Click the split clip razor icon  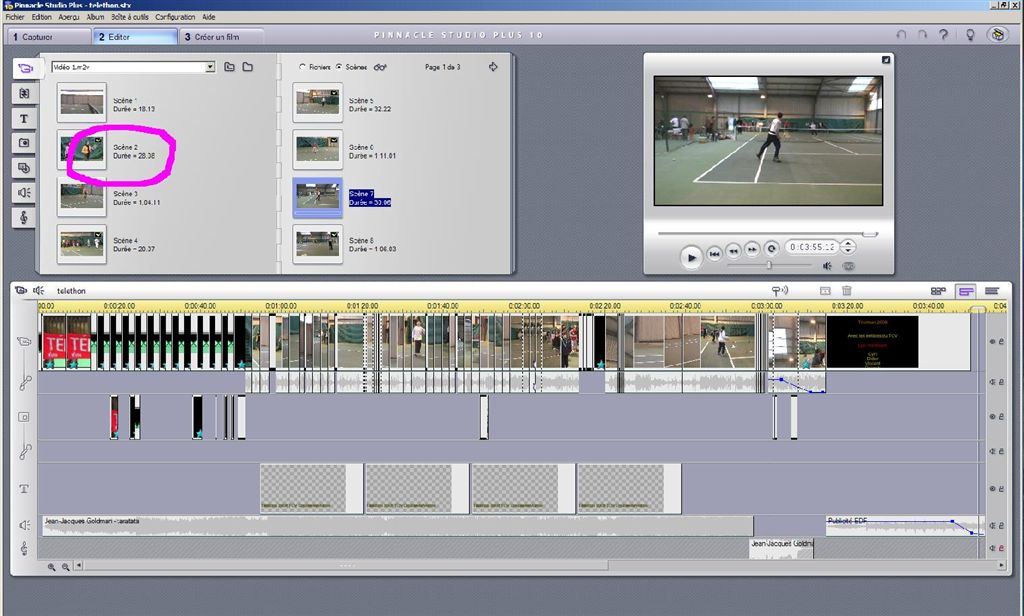point(825,291)
